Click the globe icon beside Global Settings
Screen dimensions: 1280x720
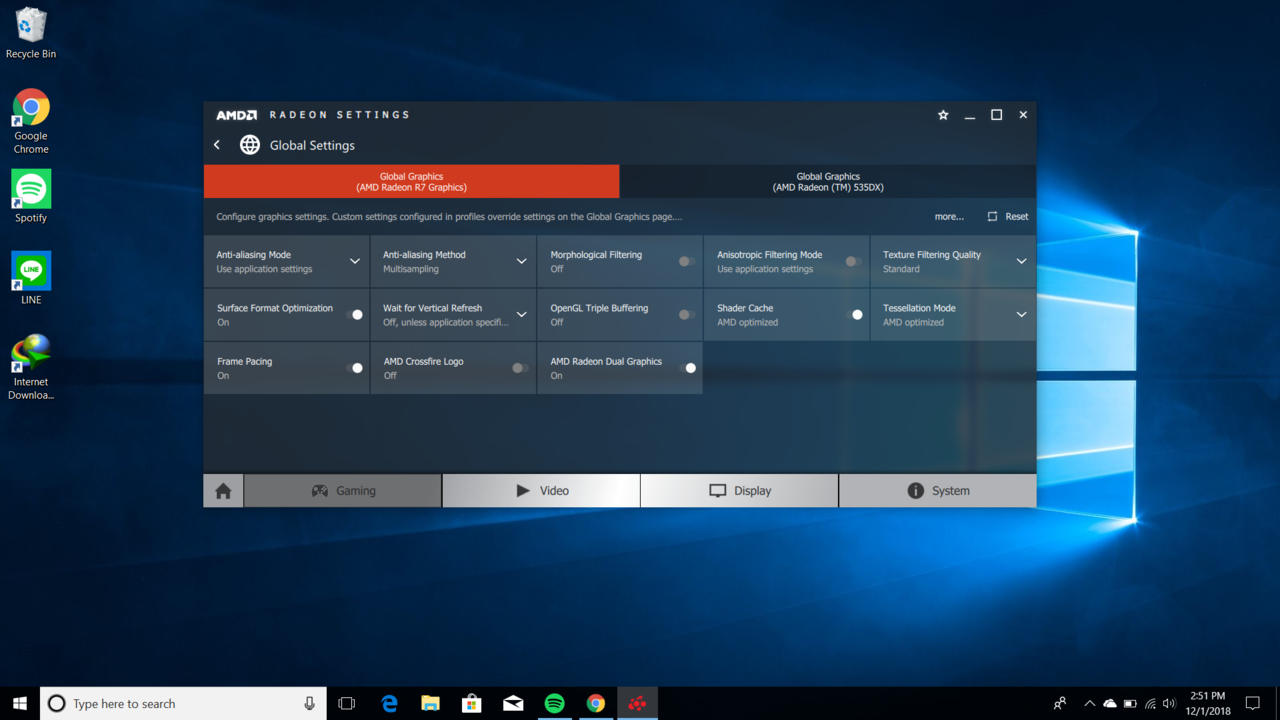point(250,145)
